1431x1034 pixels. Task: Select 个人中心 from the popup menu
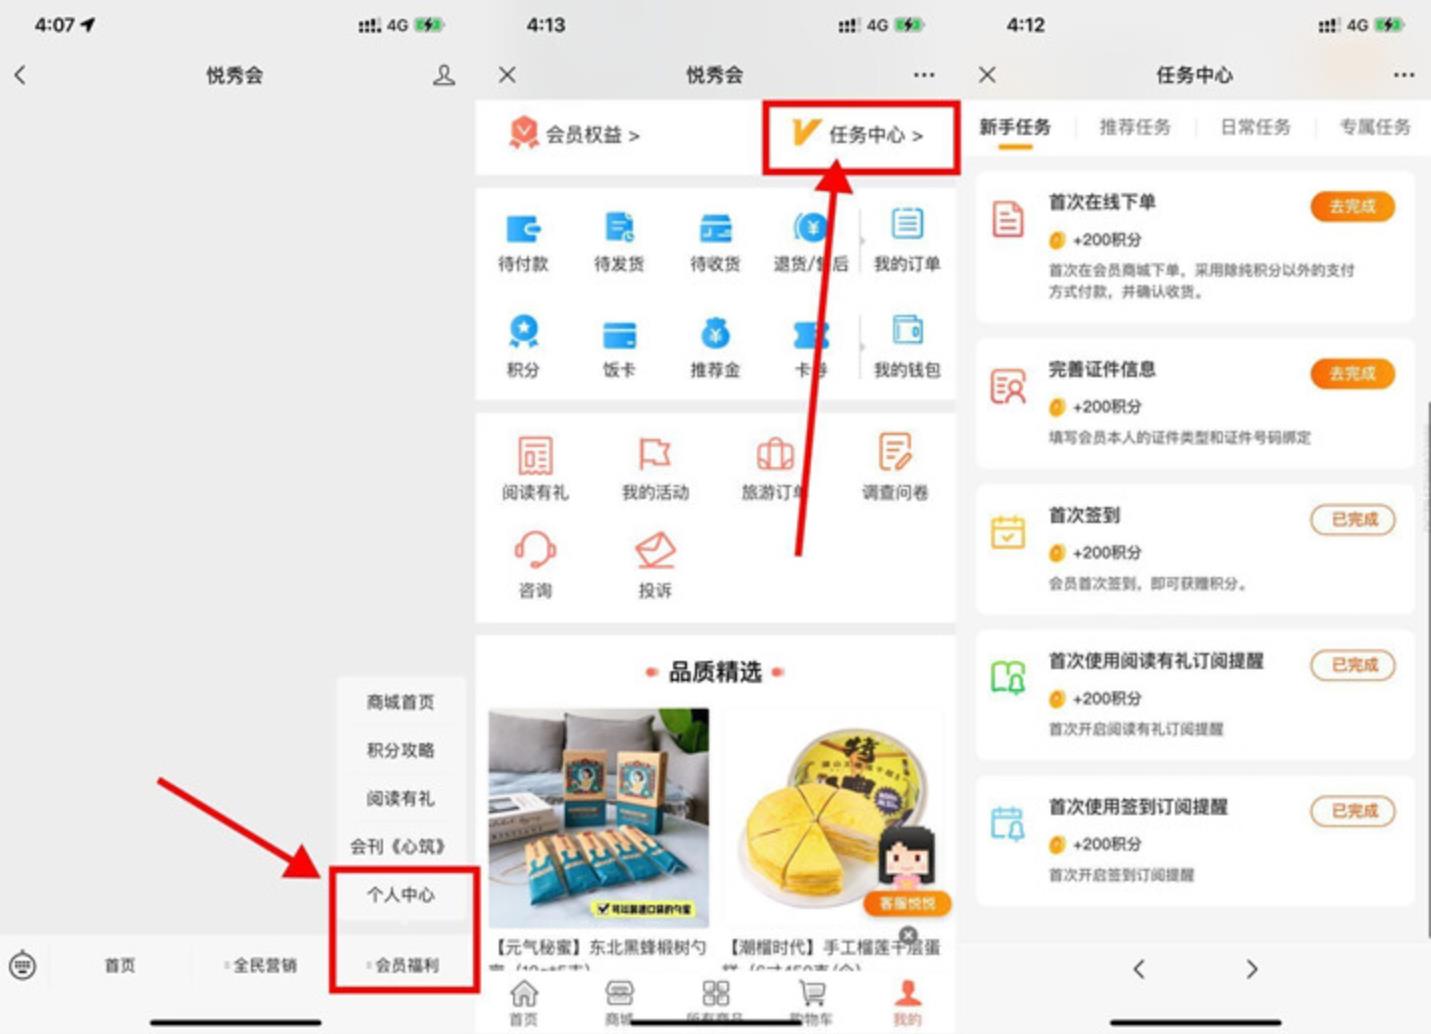pos(403,896)
